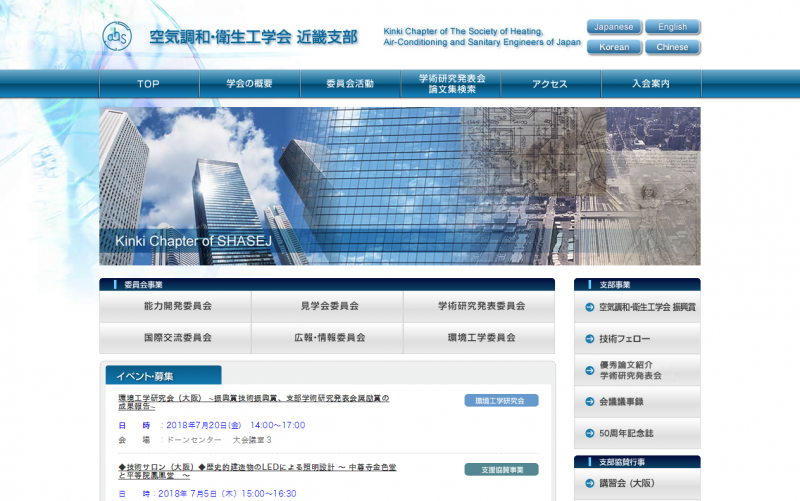The width and height of the screenshot is (800, 501).
Task: Click the 支部協賛行事 section header
Action: tap(637, 462)
